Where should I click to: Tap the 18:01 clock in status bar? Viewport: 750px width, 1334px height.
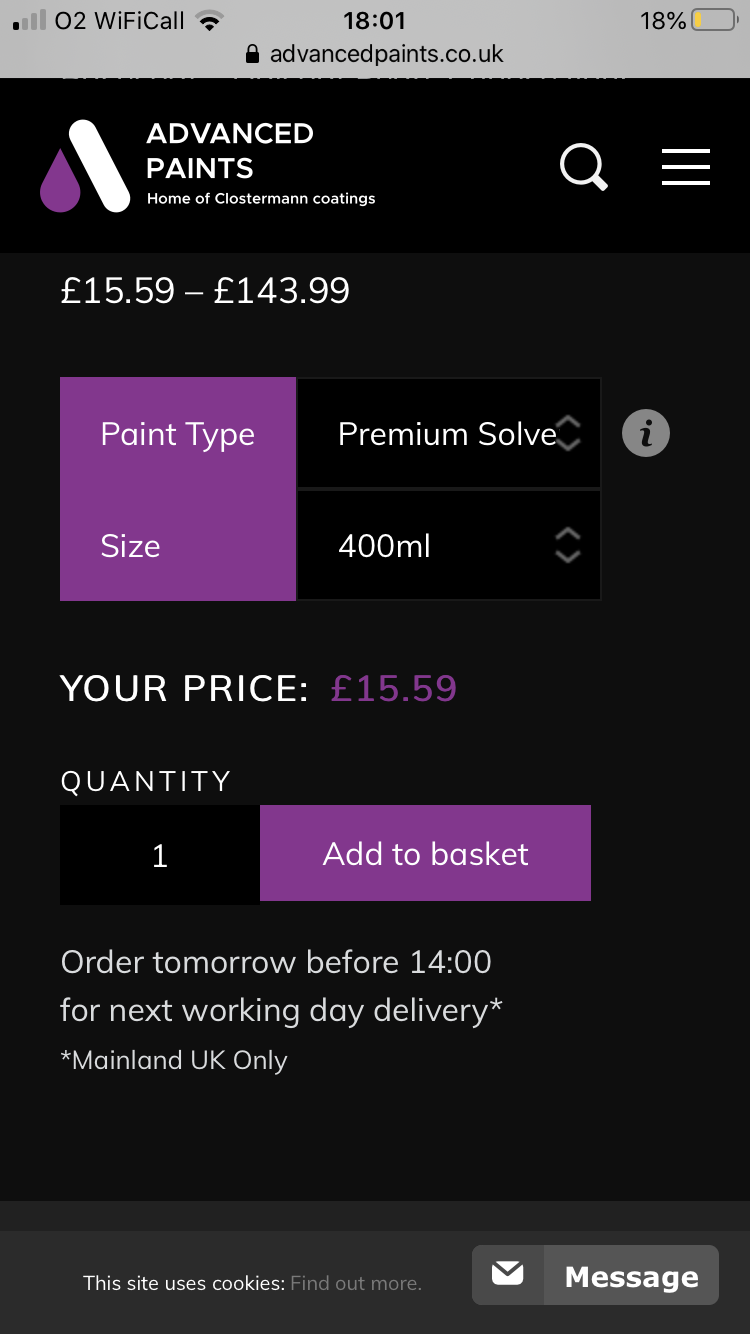tap(374, 20)
